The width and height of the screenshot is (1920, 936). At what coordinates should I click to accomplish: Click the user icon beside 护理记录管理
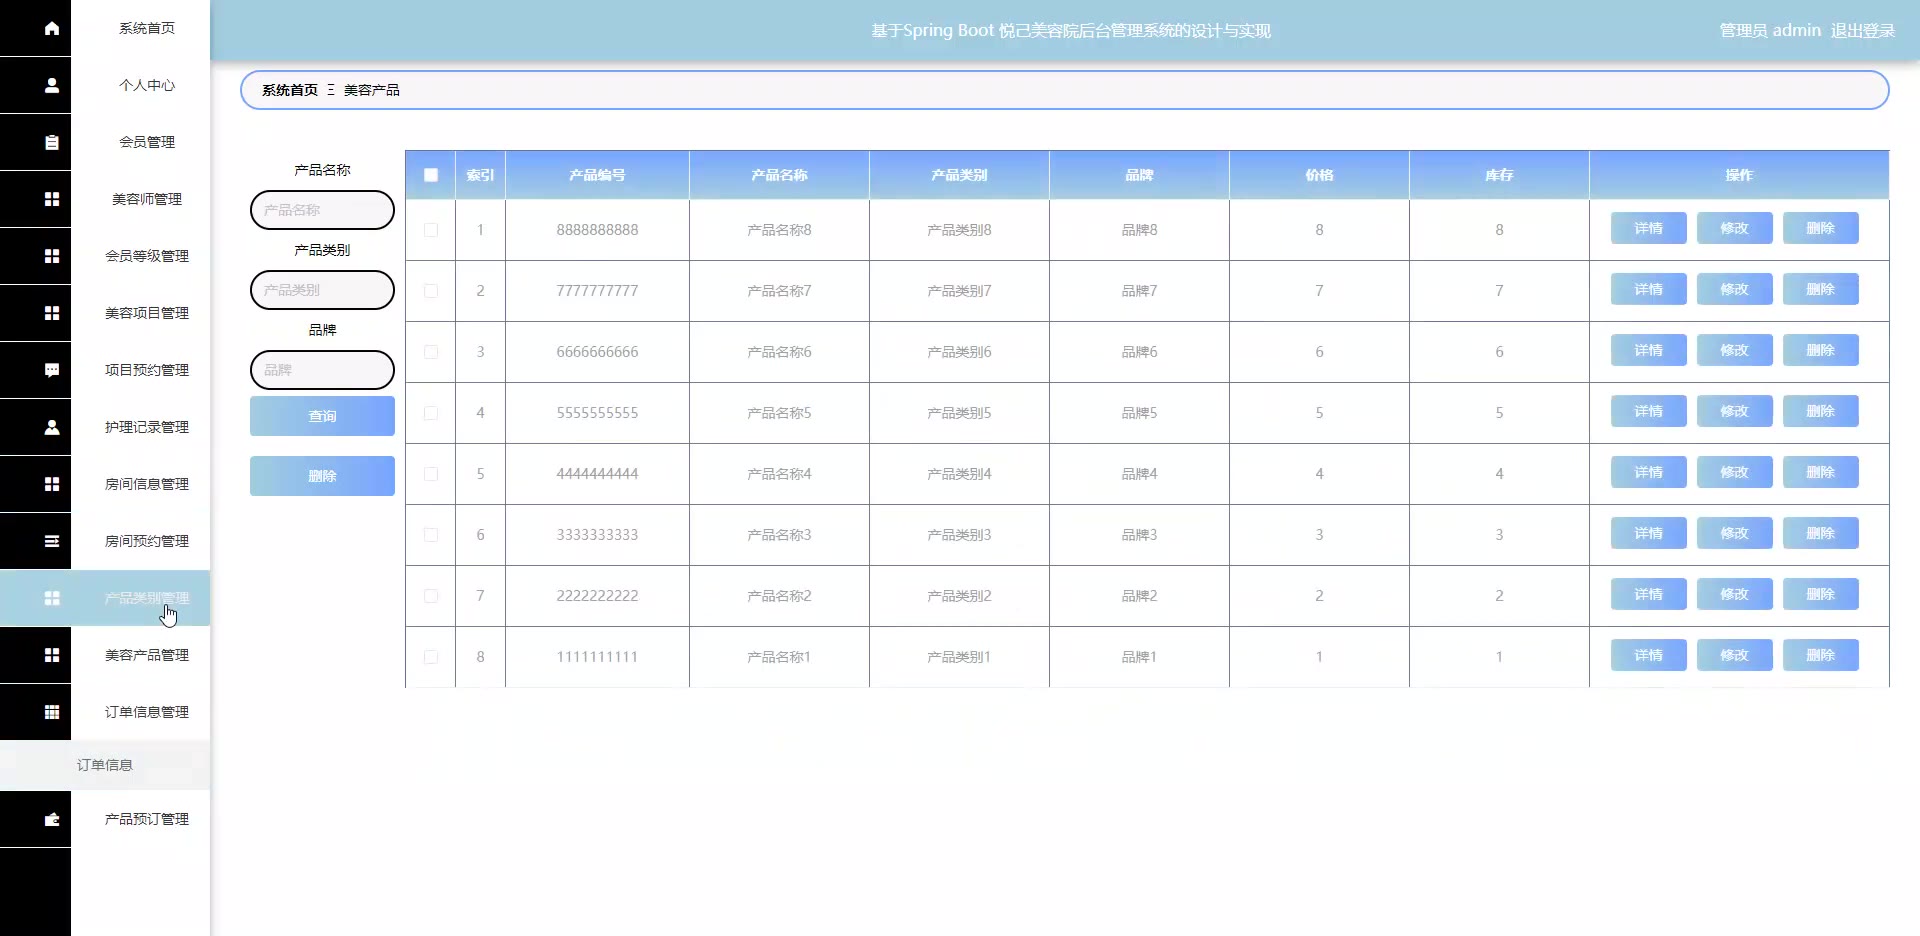[x=52, y=427]
